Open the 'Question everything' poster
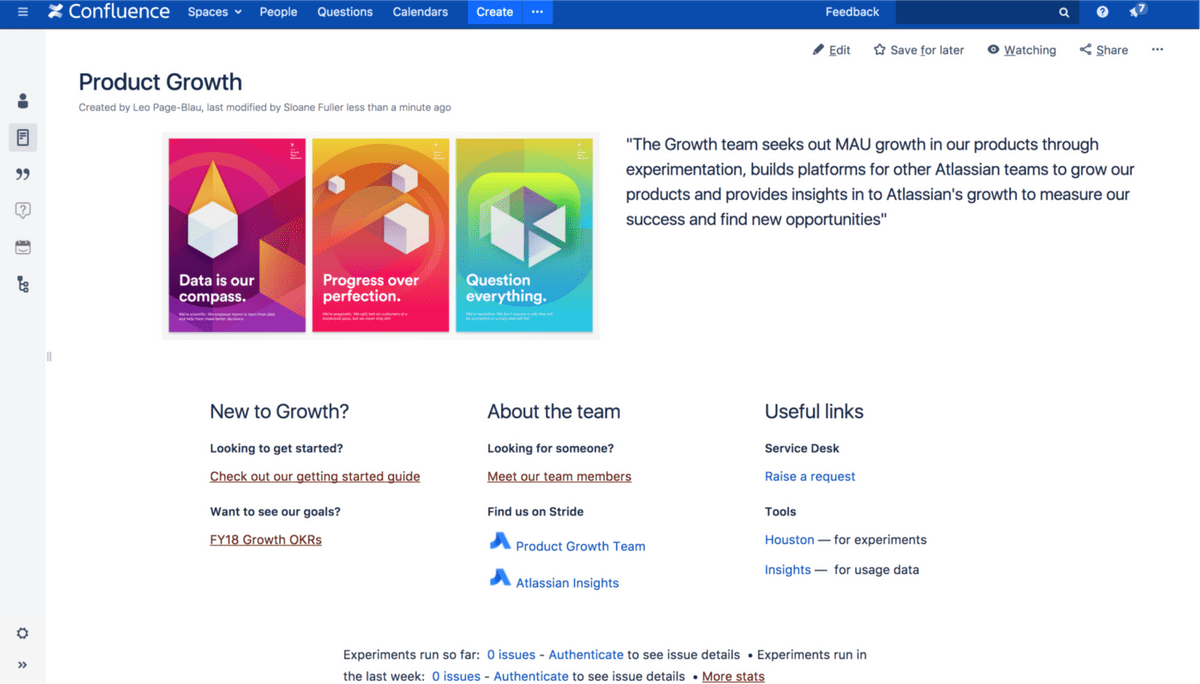1200x684 pixels. [524, 236]
